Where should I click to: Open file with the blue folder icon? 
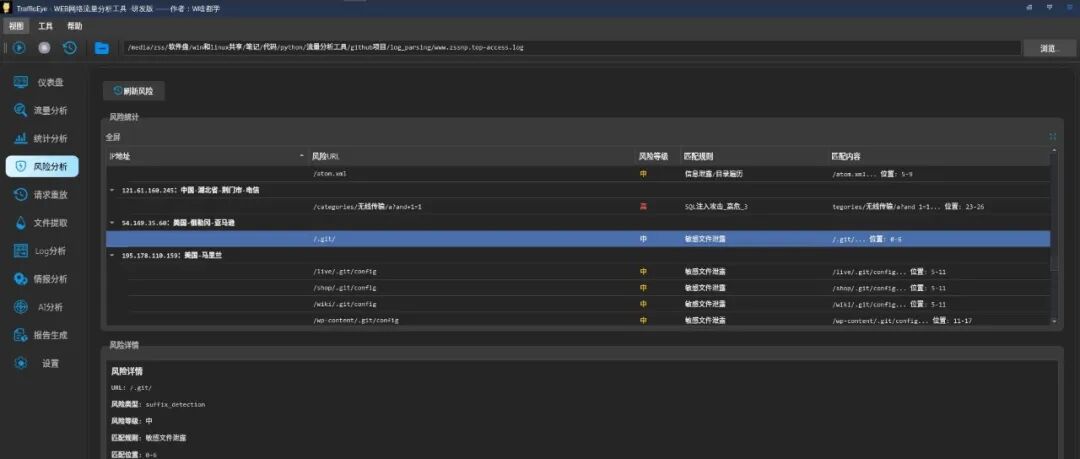coord(102,48)
